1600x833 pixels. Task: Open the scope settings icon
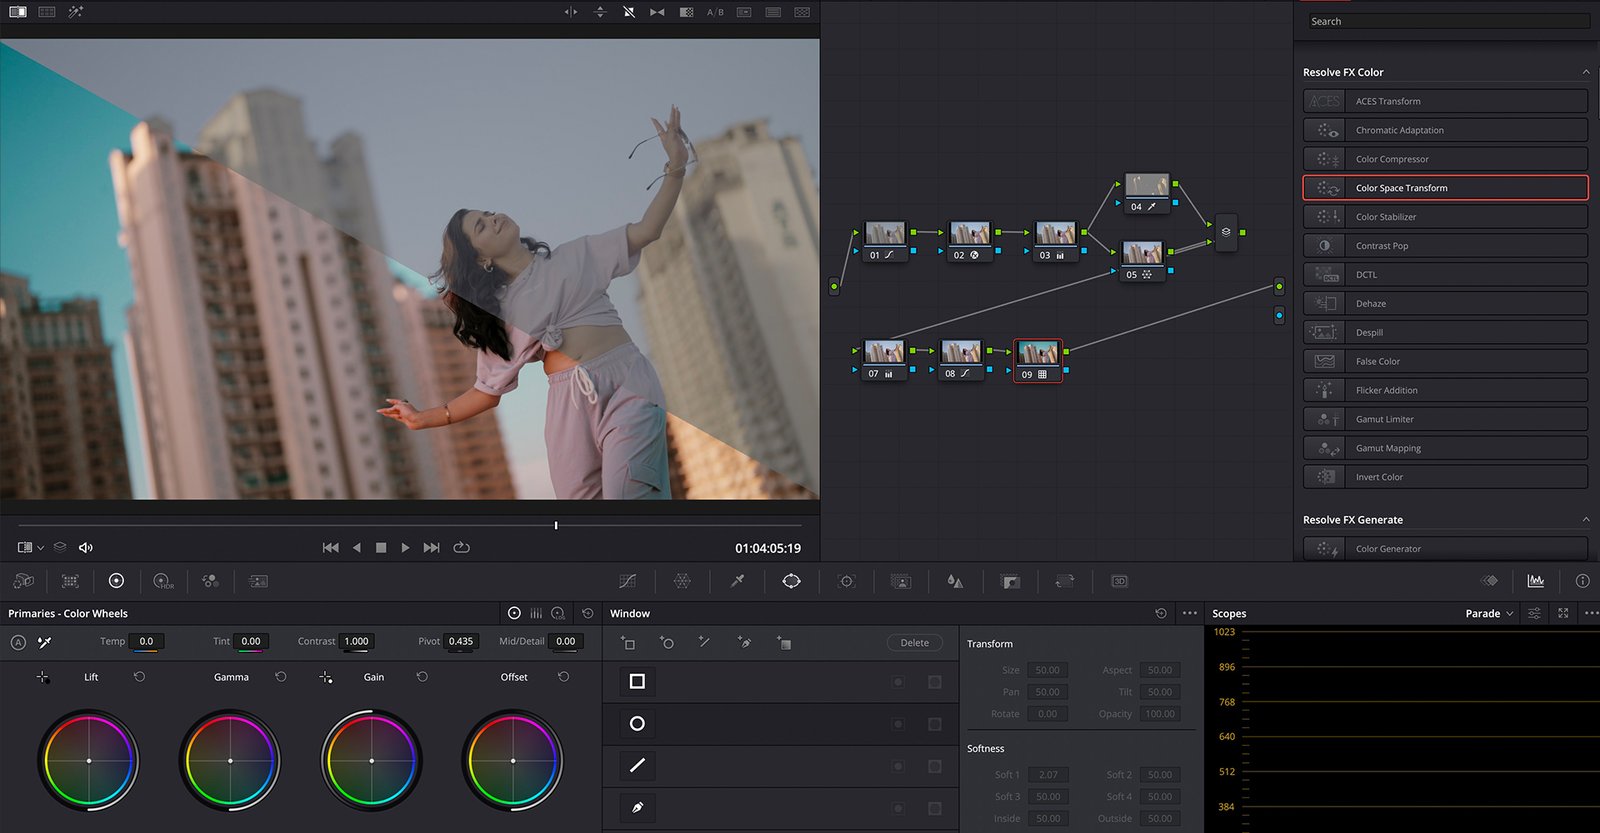[x=1534, y=613]
